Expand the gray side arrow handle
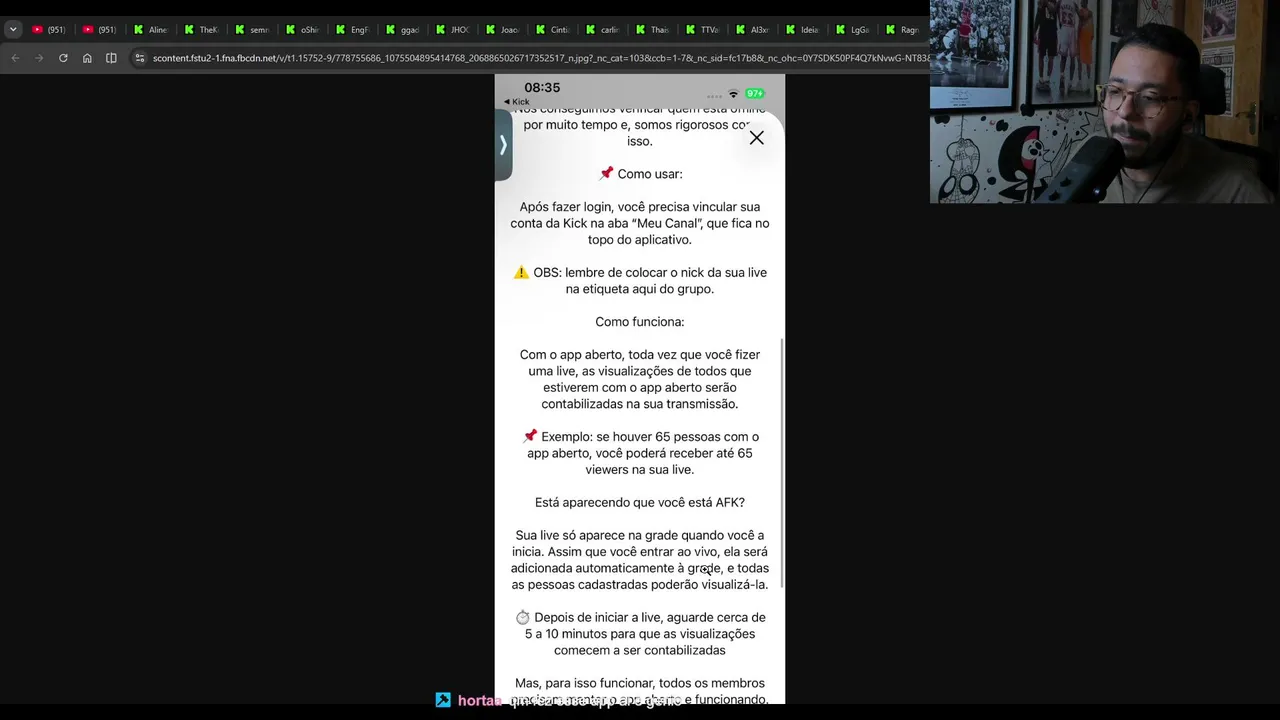The width and height of the screenshot is (1280, 720). coord(503,145)
